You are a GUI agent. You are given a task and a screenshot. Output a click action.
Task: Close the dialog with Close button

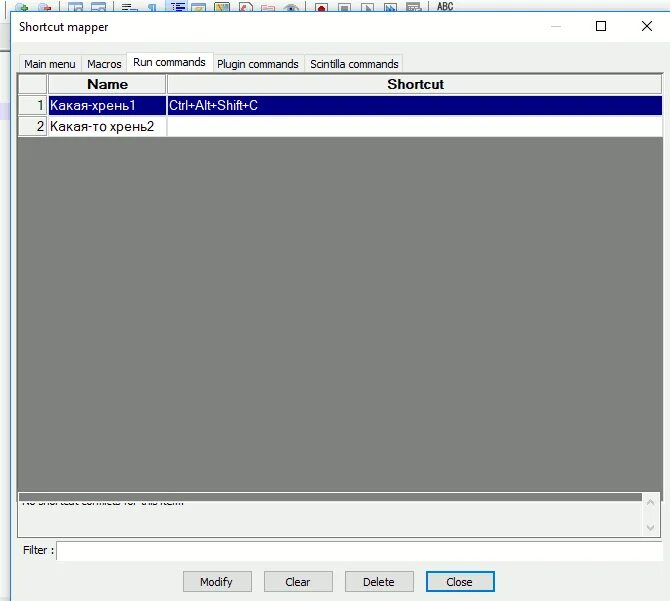pos(460,582)
